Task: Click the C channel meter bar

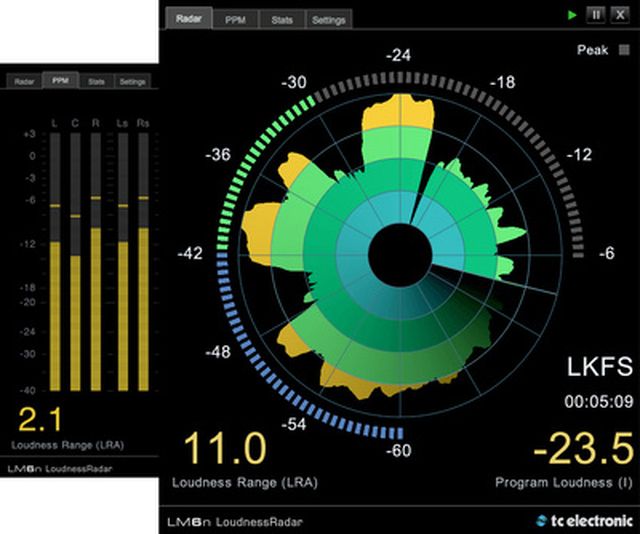Action: point(75,262)
